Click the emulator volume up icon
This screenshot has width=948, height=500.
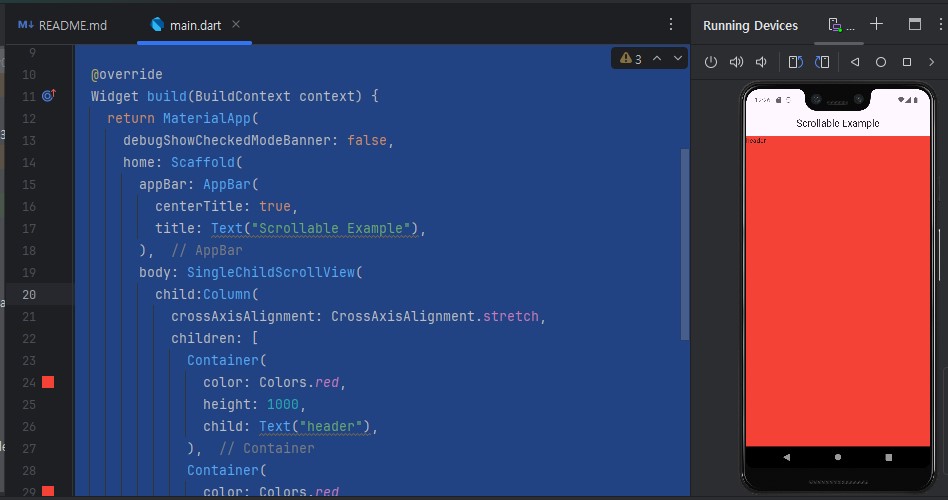point(736,62)
